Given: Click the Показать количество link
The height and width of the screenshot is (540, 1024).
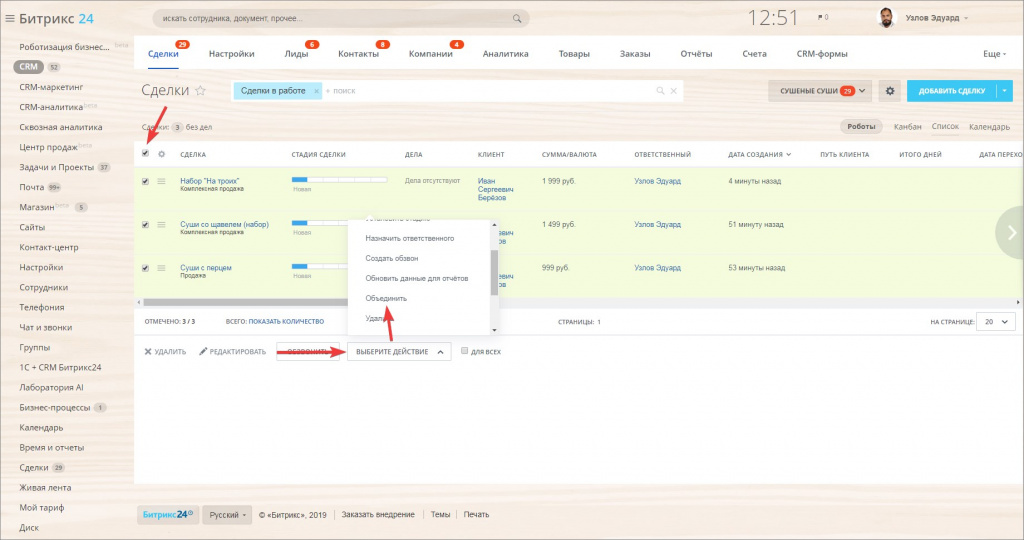Looking at the screenshot, I should tap(286, 322).
